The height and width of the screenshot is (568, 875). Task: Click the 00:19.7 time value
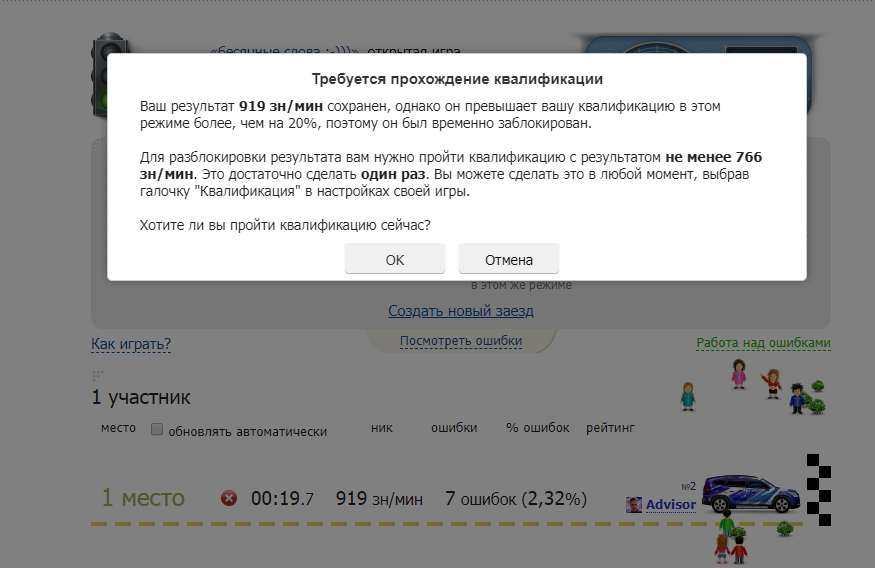point(282,498)
